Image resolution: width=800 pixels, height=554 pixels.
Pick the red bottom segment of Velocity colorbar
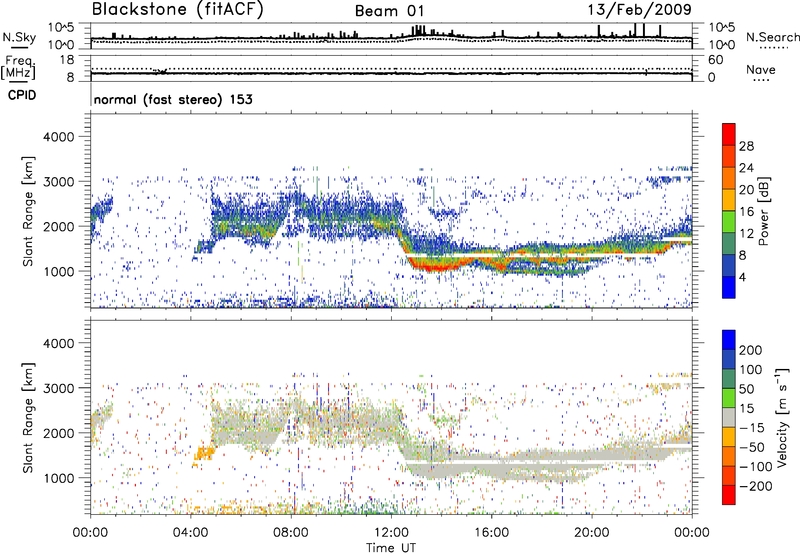(x=729, y=495)
